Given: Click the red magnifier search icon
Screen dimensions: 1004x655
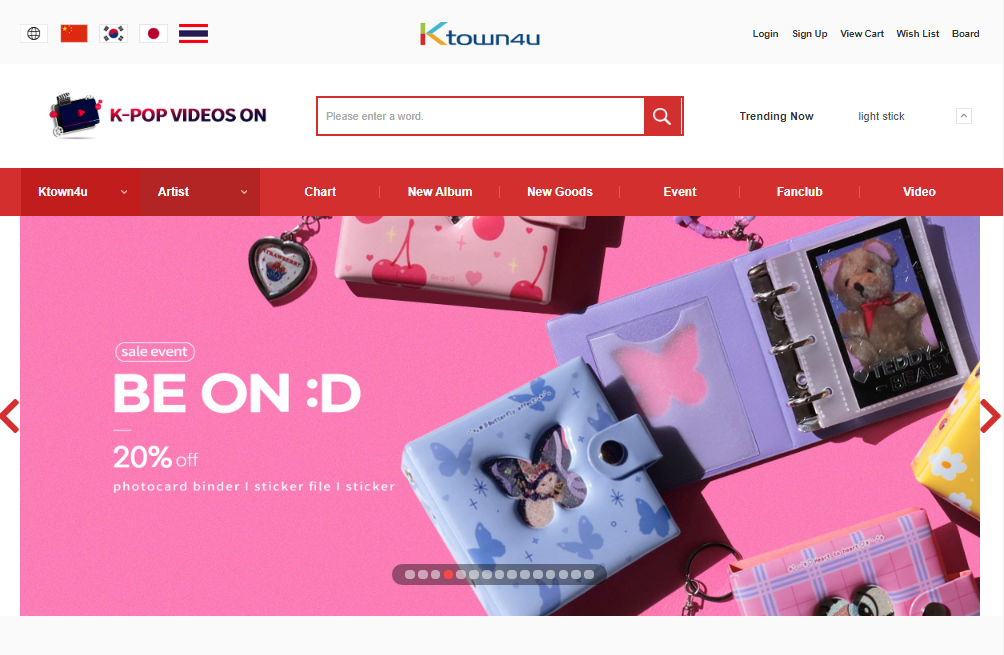Looking at the screenshot, I should [662, 116].
